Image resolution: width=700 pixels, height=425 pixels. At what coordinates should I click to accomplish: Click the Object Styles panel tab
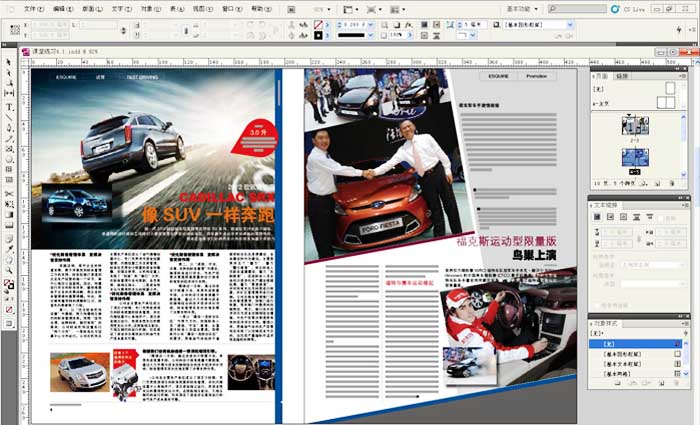click(605, 323)
